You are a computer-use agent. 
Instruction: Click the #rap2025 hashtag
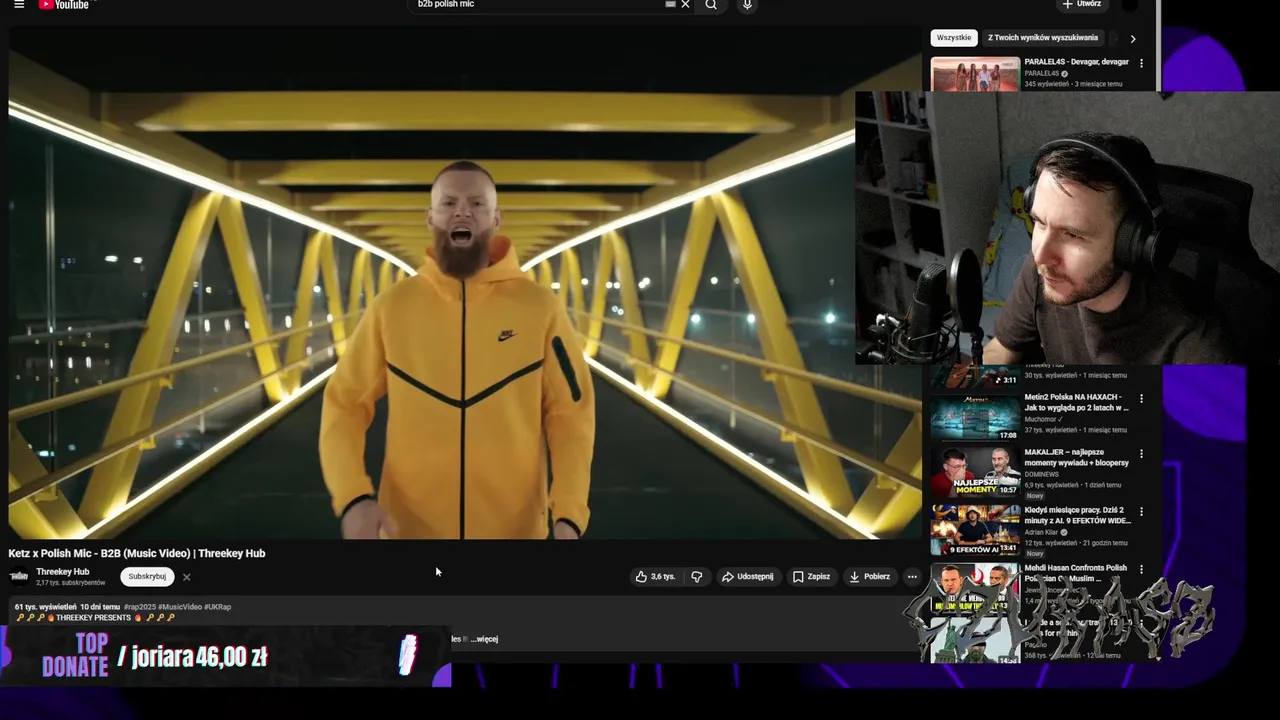[139, 607]
